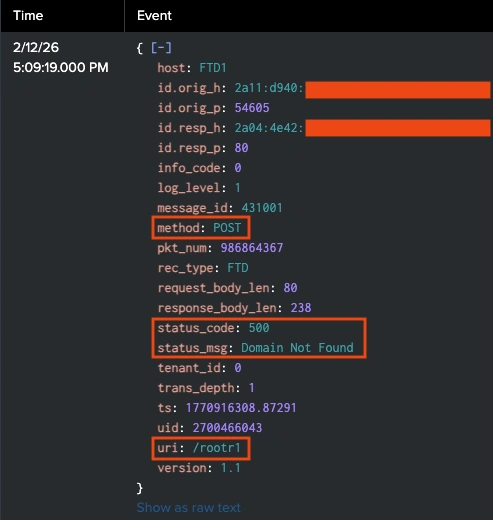Select the message_id value 431001
Screen dimensions: 493x520
[x=262, y=208]
